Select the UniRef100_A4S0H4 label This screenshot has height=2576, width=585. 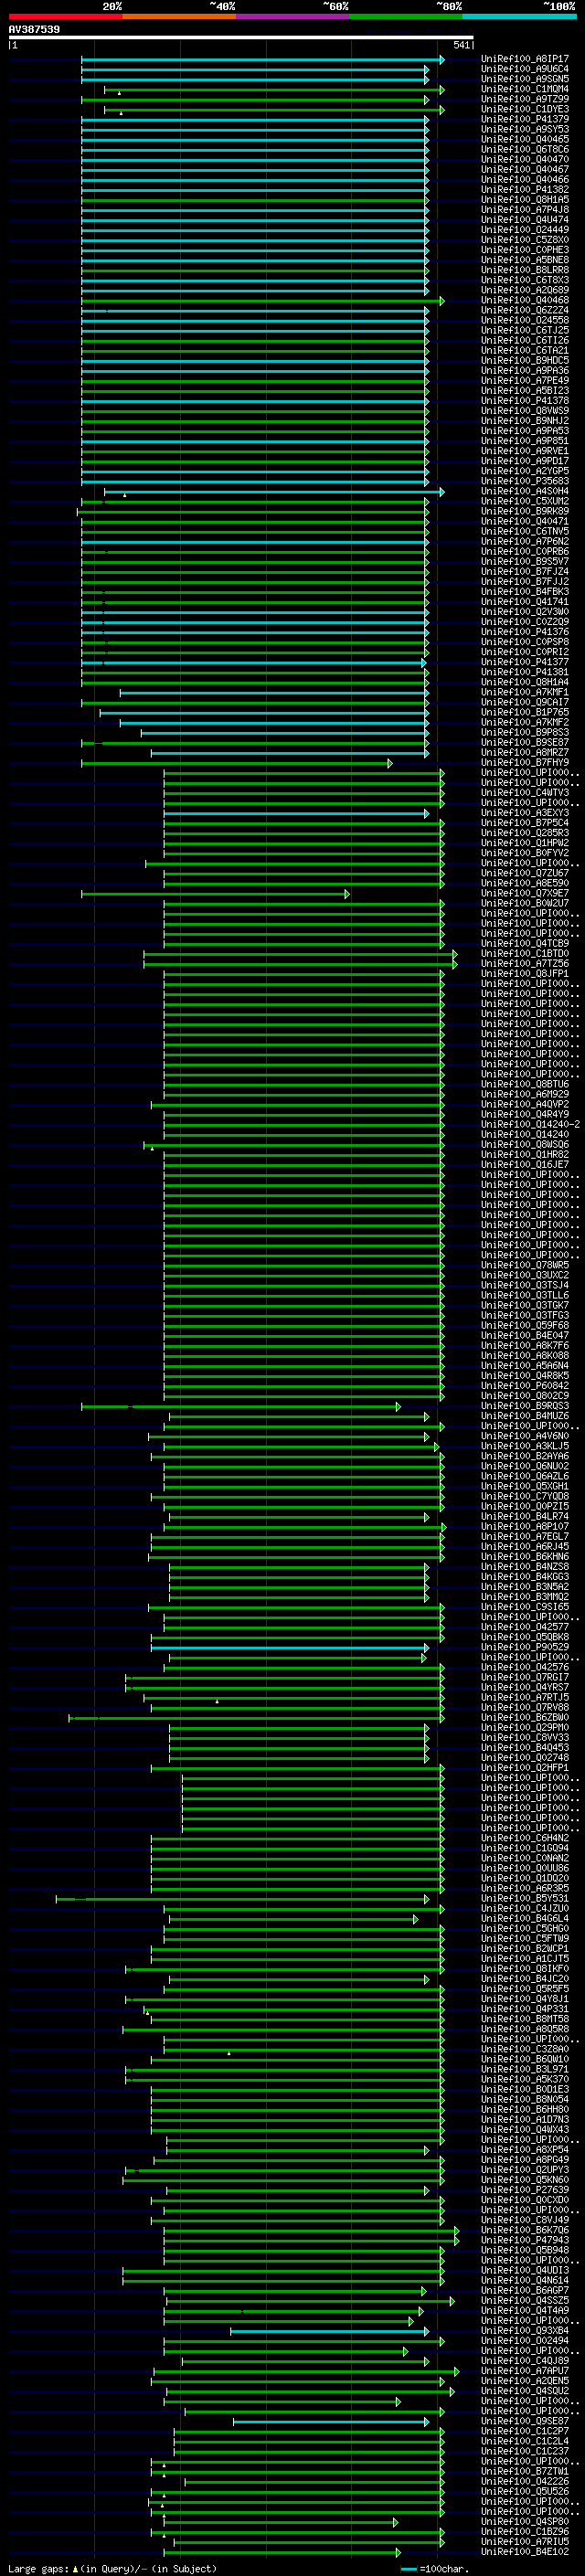[x=525, y=491]
